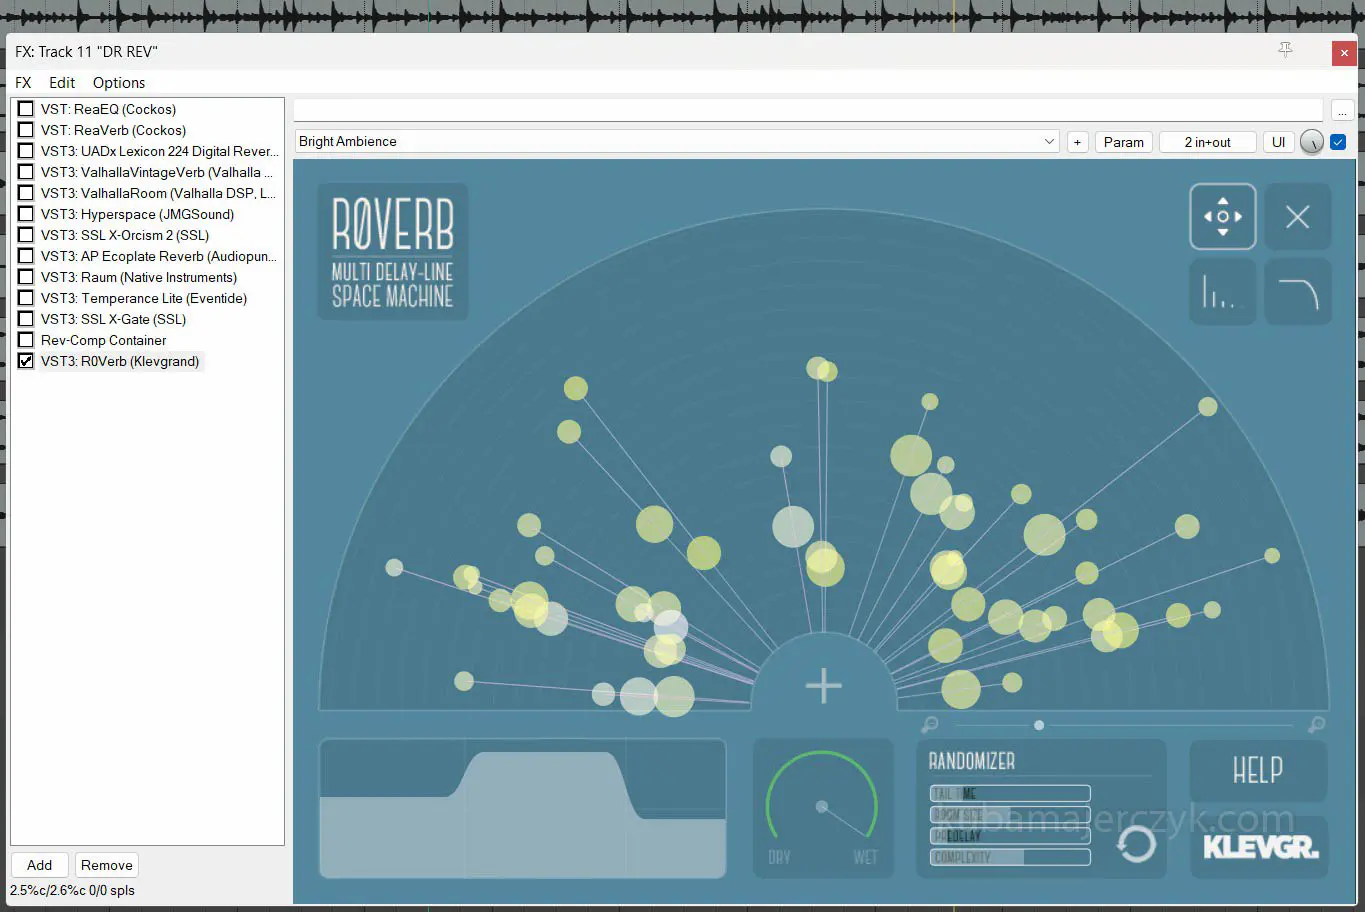Open the Bright Ambience preset dropdown
This screenshot has width=1365, height=912.
point(677,142)
